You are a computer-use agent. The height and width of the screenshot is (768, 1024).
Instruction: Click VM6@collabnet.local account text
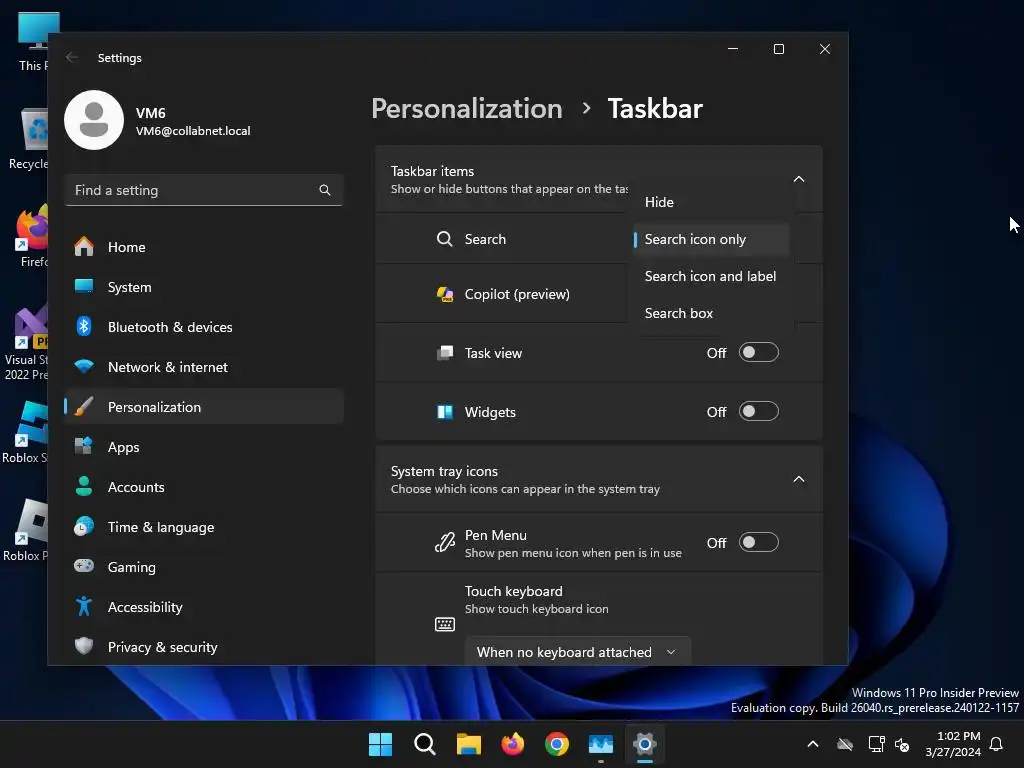click(x=193, y=131)
